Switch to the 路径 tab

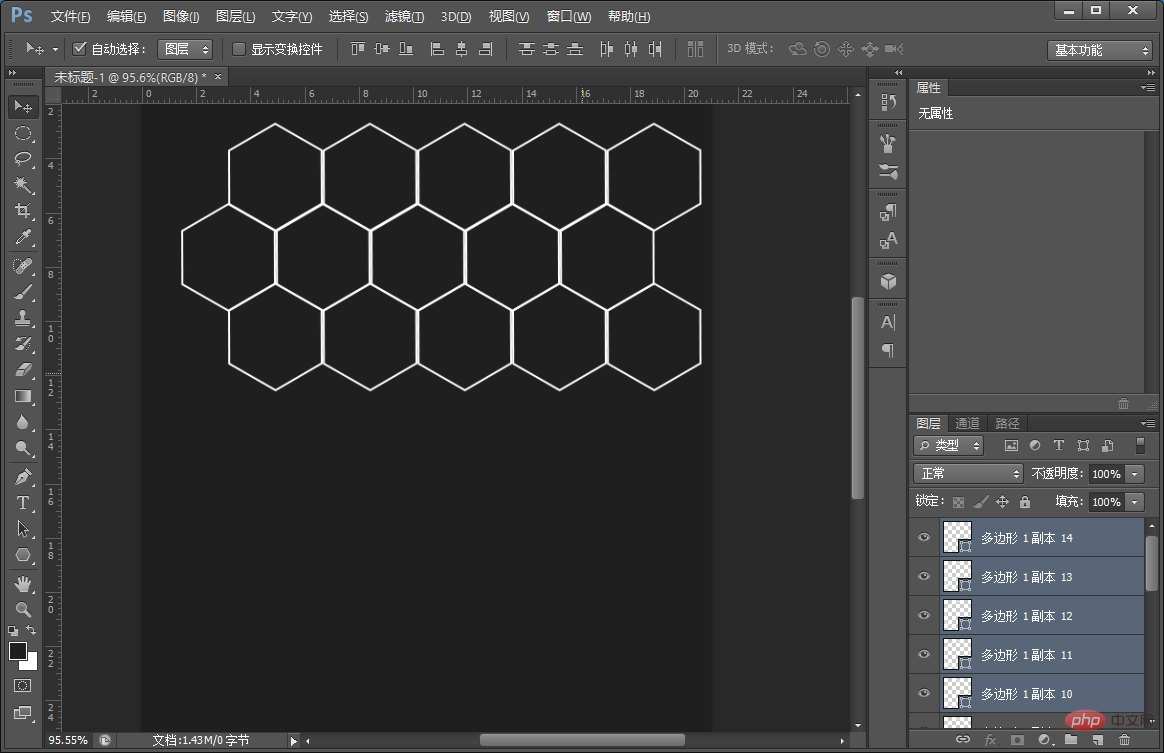coord(1007,423)
